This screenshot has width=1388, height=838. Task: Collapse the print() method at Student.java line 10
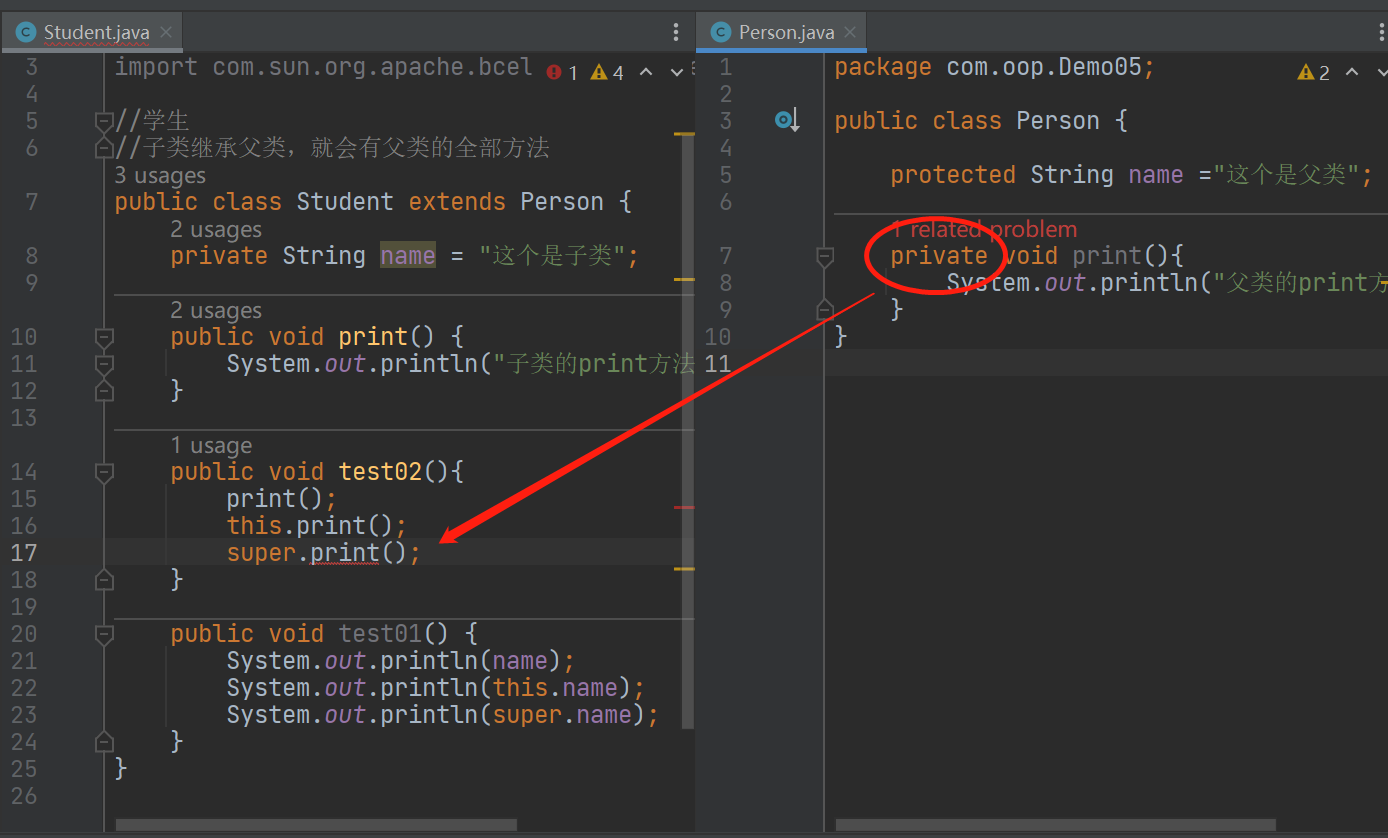point(104,337)
